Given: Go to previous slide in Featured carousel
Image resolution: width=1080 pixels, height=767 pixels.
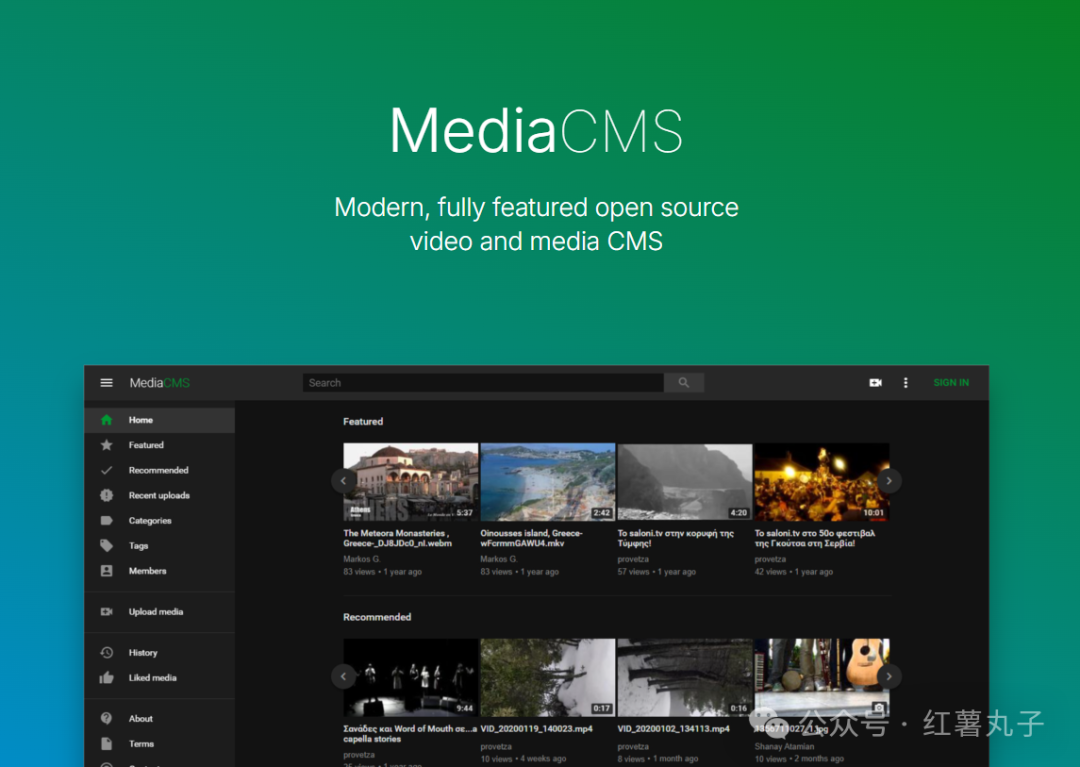Looking at the screenshot, I should [x=343, y=481].
